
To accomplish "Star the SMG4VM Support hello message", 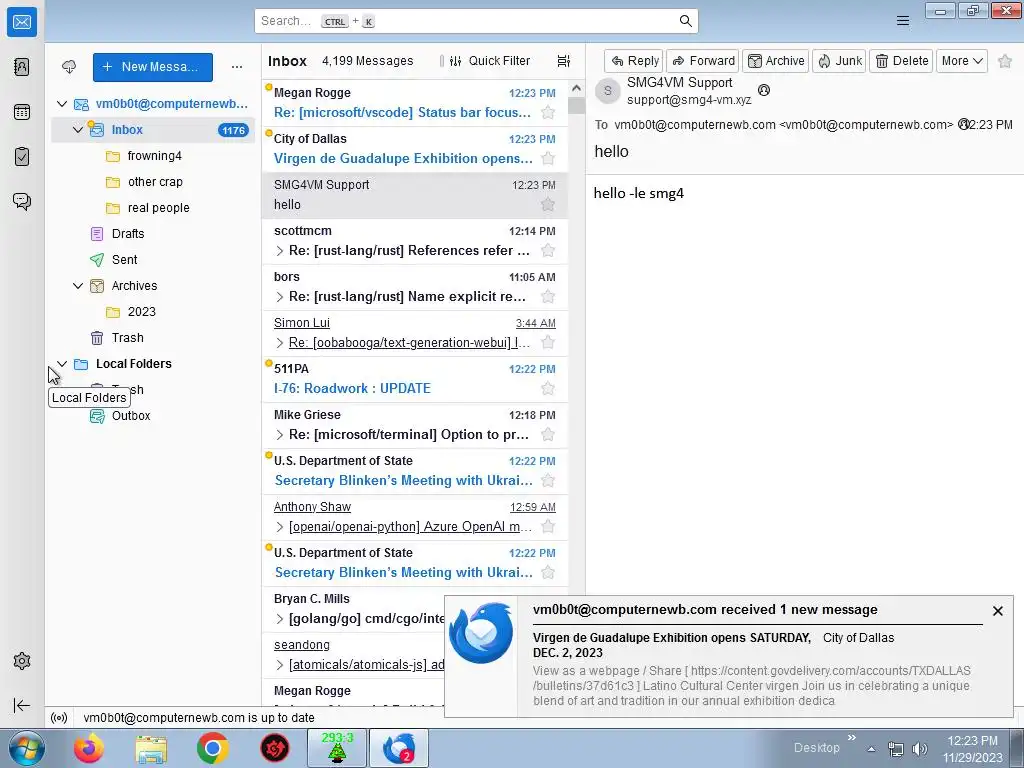I will click(548, 204).
